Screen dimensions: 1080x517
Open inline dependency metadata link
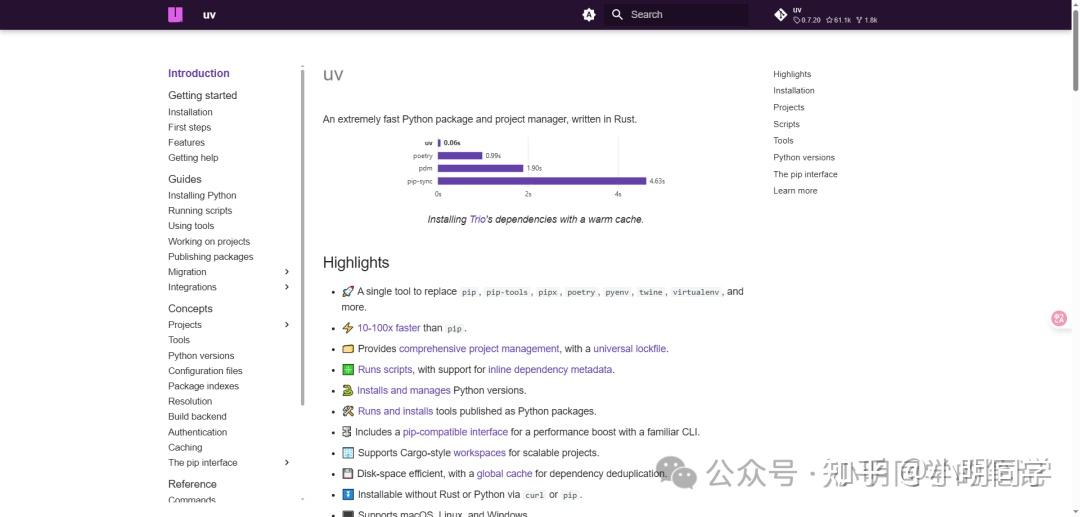[x=550, y=370]
